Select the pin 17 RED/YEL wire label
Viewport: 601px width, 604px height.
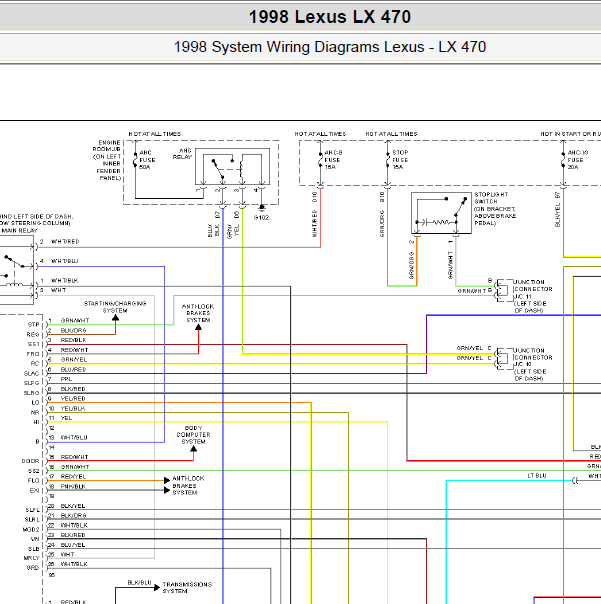pyautogui.click(x=73, y=476)
